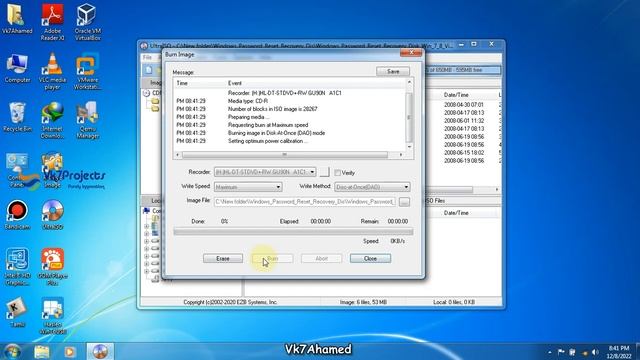640x360 pixels.
Task: Open the taskbar clock showing 8:41 PM
Action: tap(618, 352)
